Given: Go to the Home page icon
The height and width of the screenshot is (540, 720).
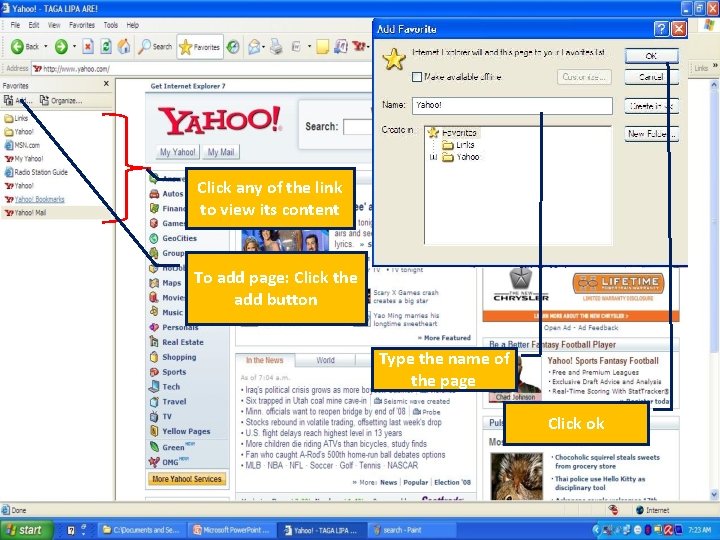Looking at the screenshot, I should coord(124,46).
